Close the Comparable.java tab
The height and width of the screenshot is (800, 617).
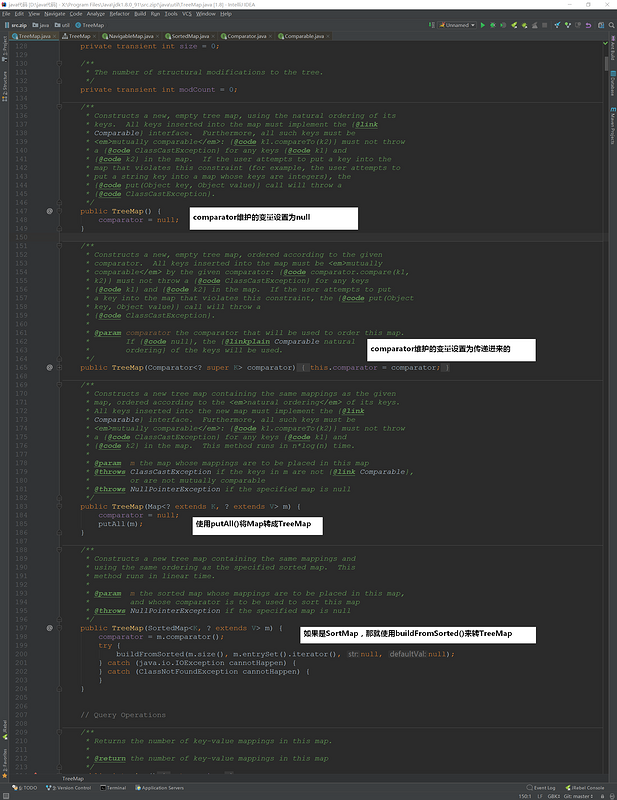coord(328,36)
